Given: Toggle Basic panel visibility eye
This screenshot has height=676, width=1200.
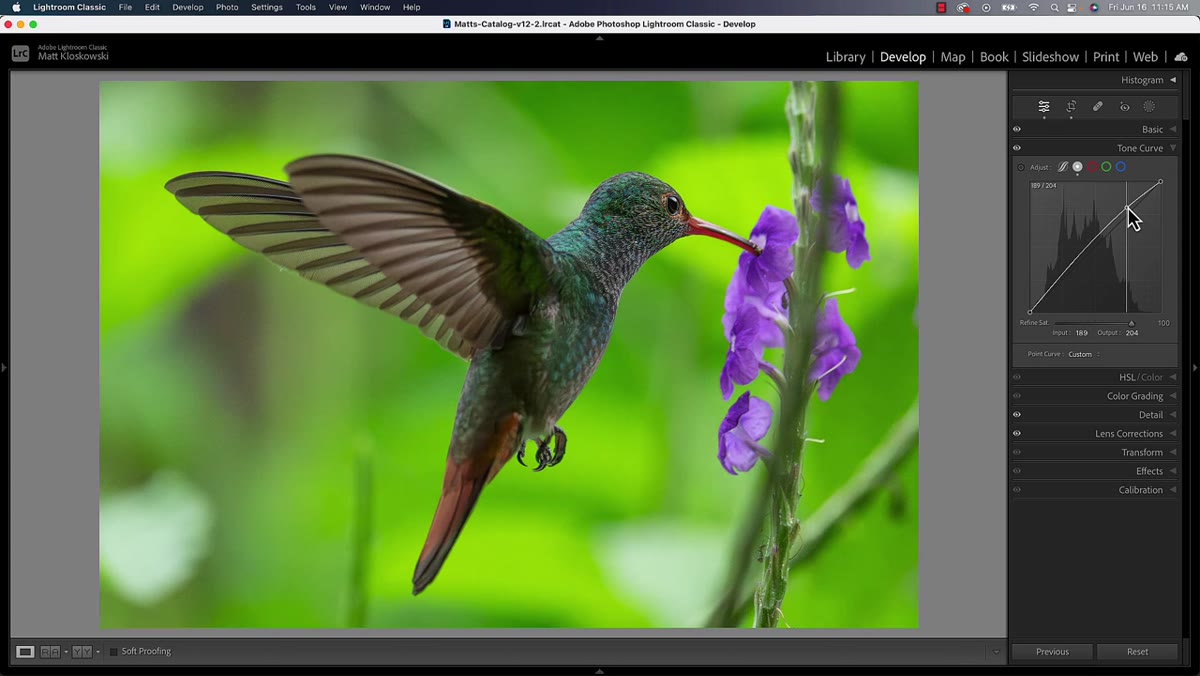Looking at the screenshot, I should coord(1017,129).
